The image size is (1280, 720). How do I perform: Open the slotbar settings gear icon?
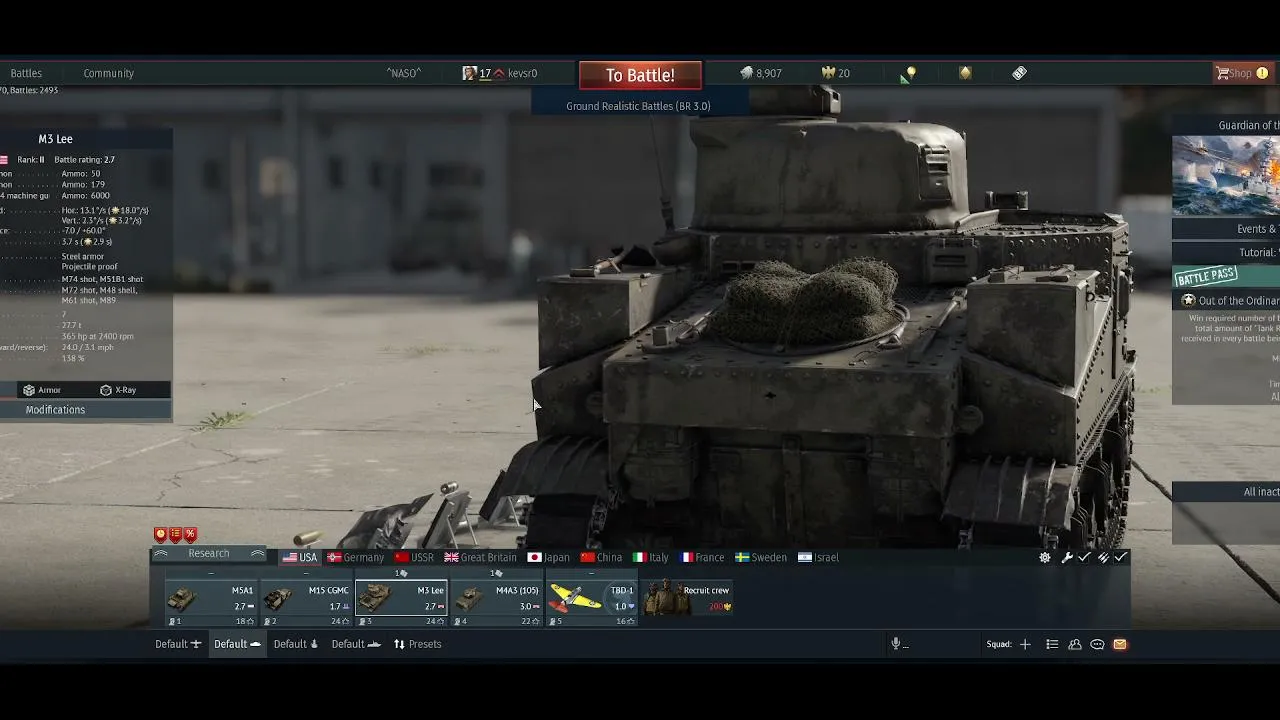pos(1045,558)
